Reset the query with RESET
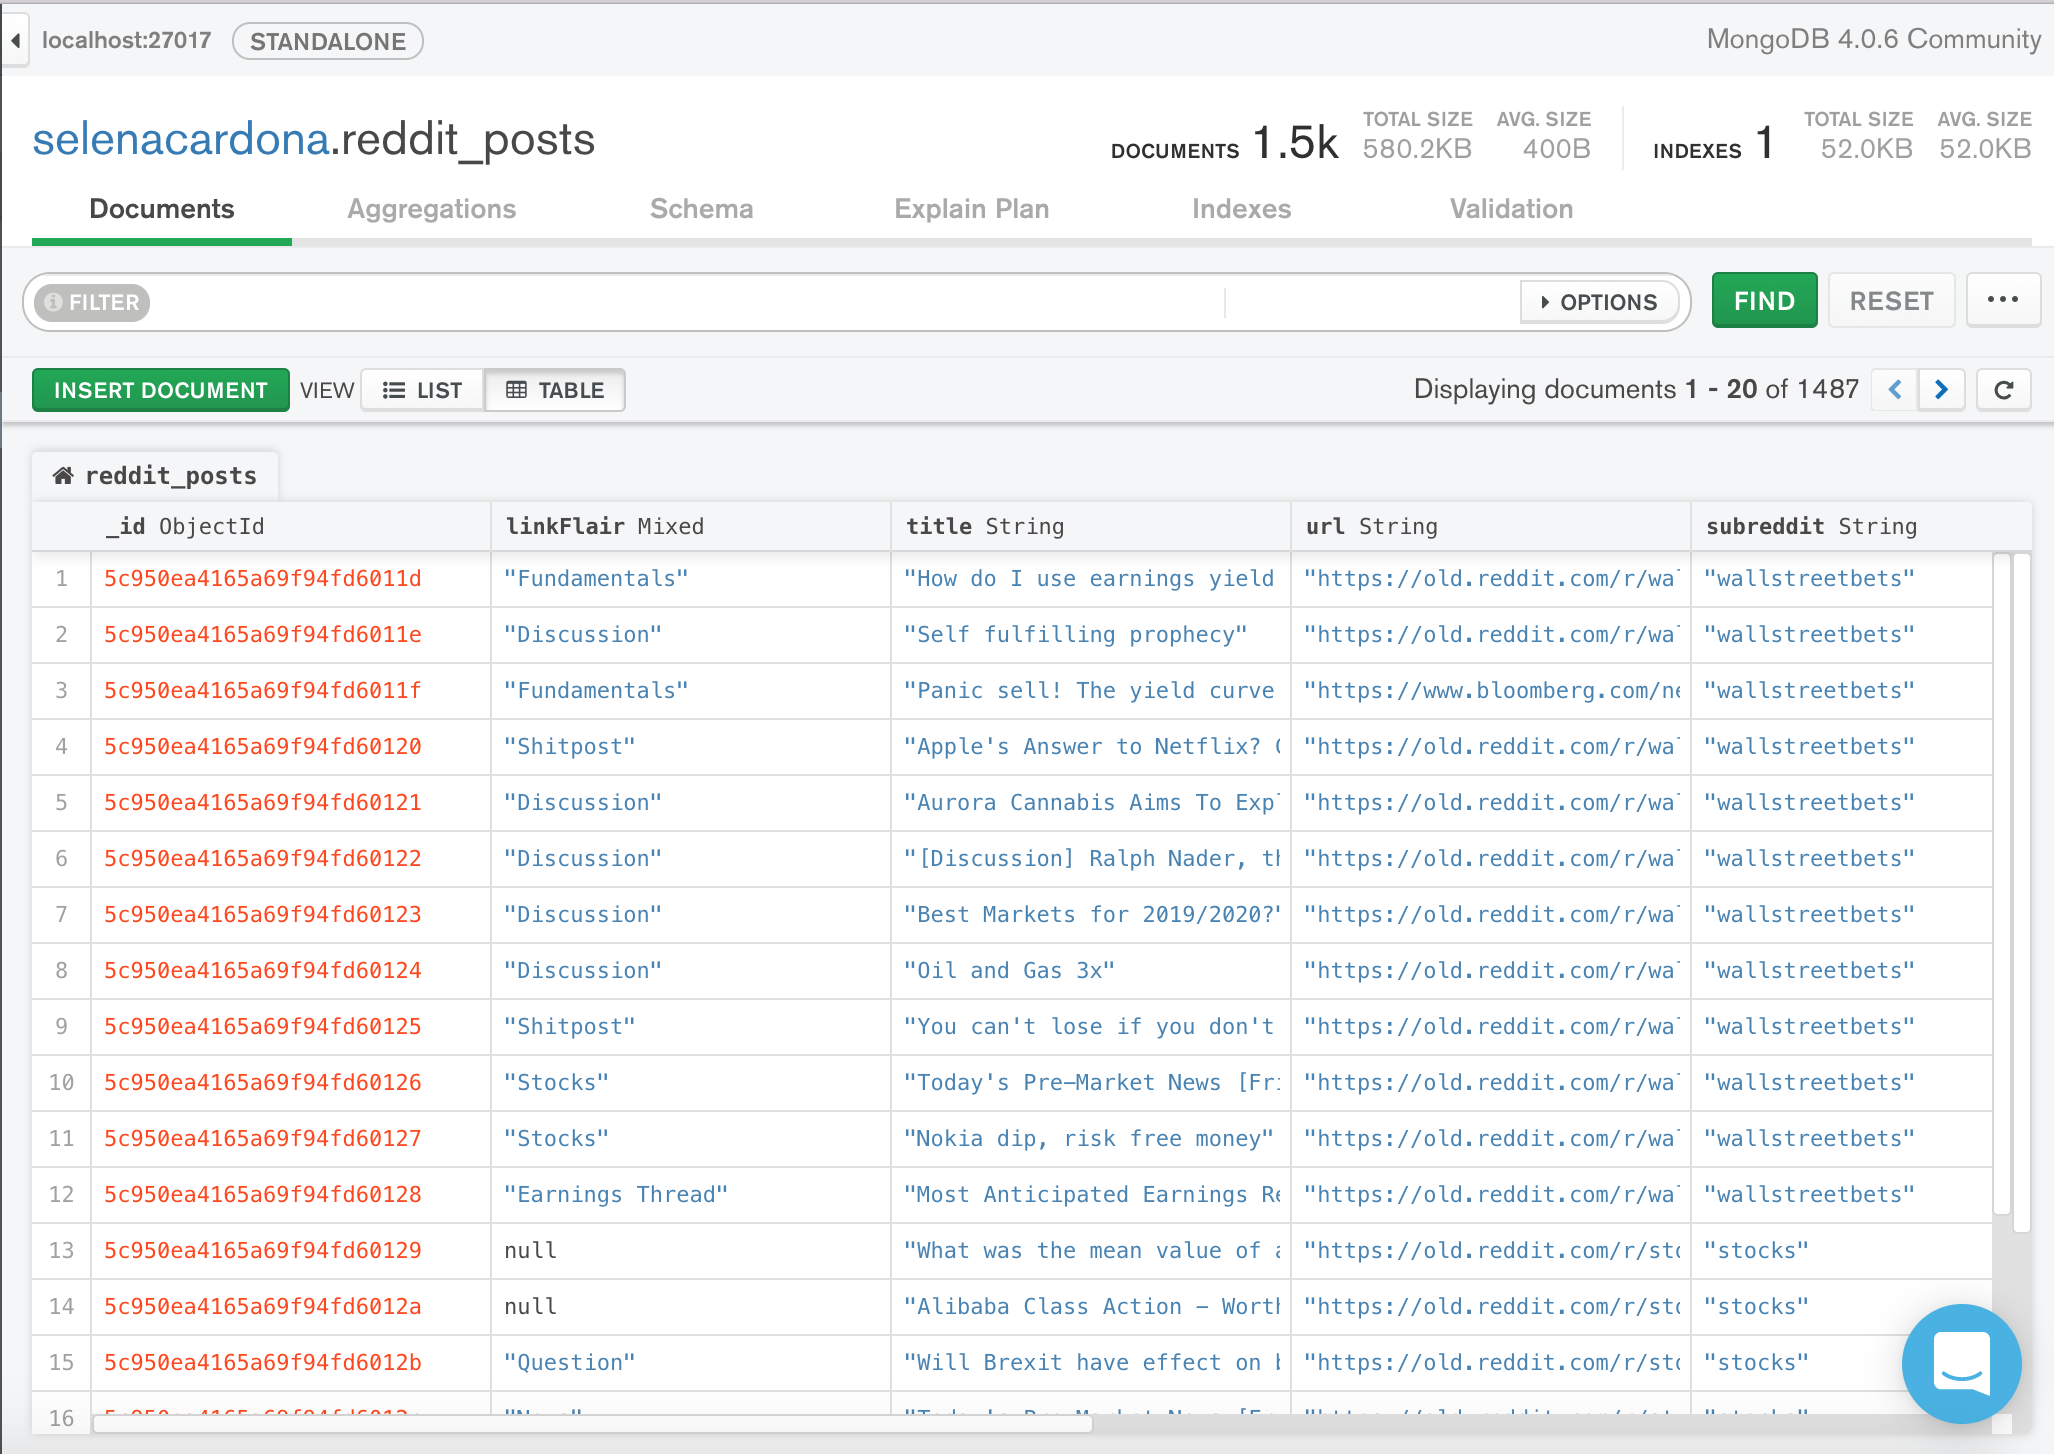The height and width of the screenshot is (1454, 2054). pos(1890,301)
